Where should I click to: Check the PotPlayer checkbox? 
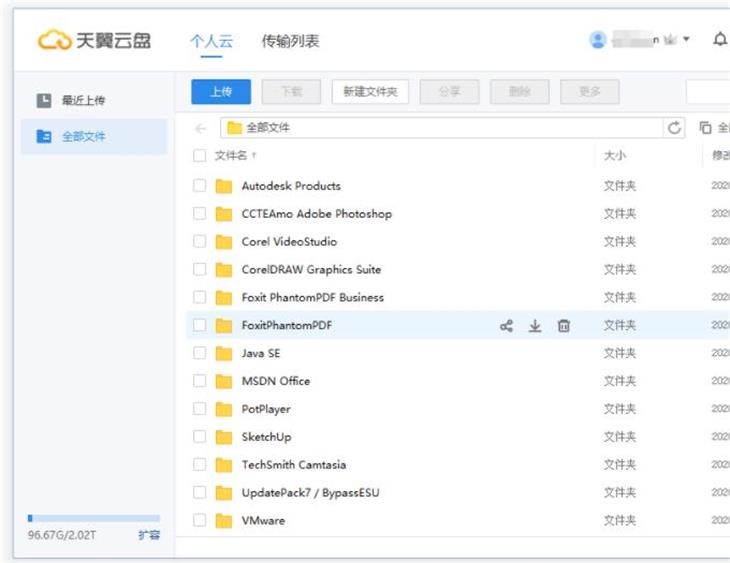tap(199, 409)
